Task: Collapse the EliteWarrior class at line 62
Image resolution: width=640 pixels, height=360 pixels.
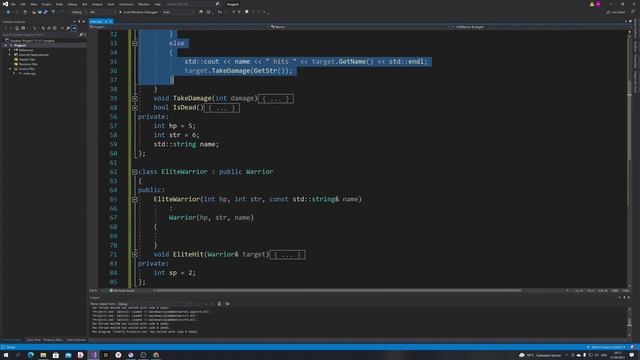Action: 135,172
